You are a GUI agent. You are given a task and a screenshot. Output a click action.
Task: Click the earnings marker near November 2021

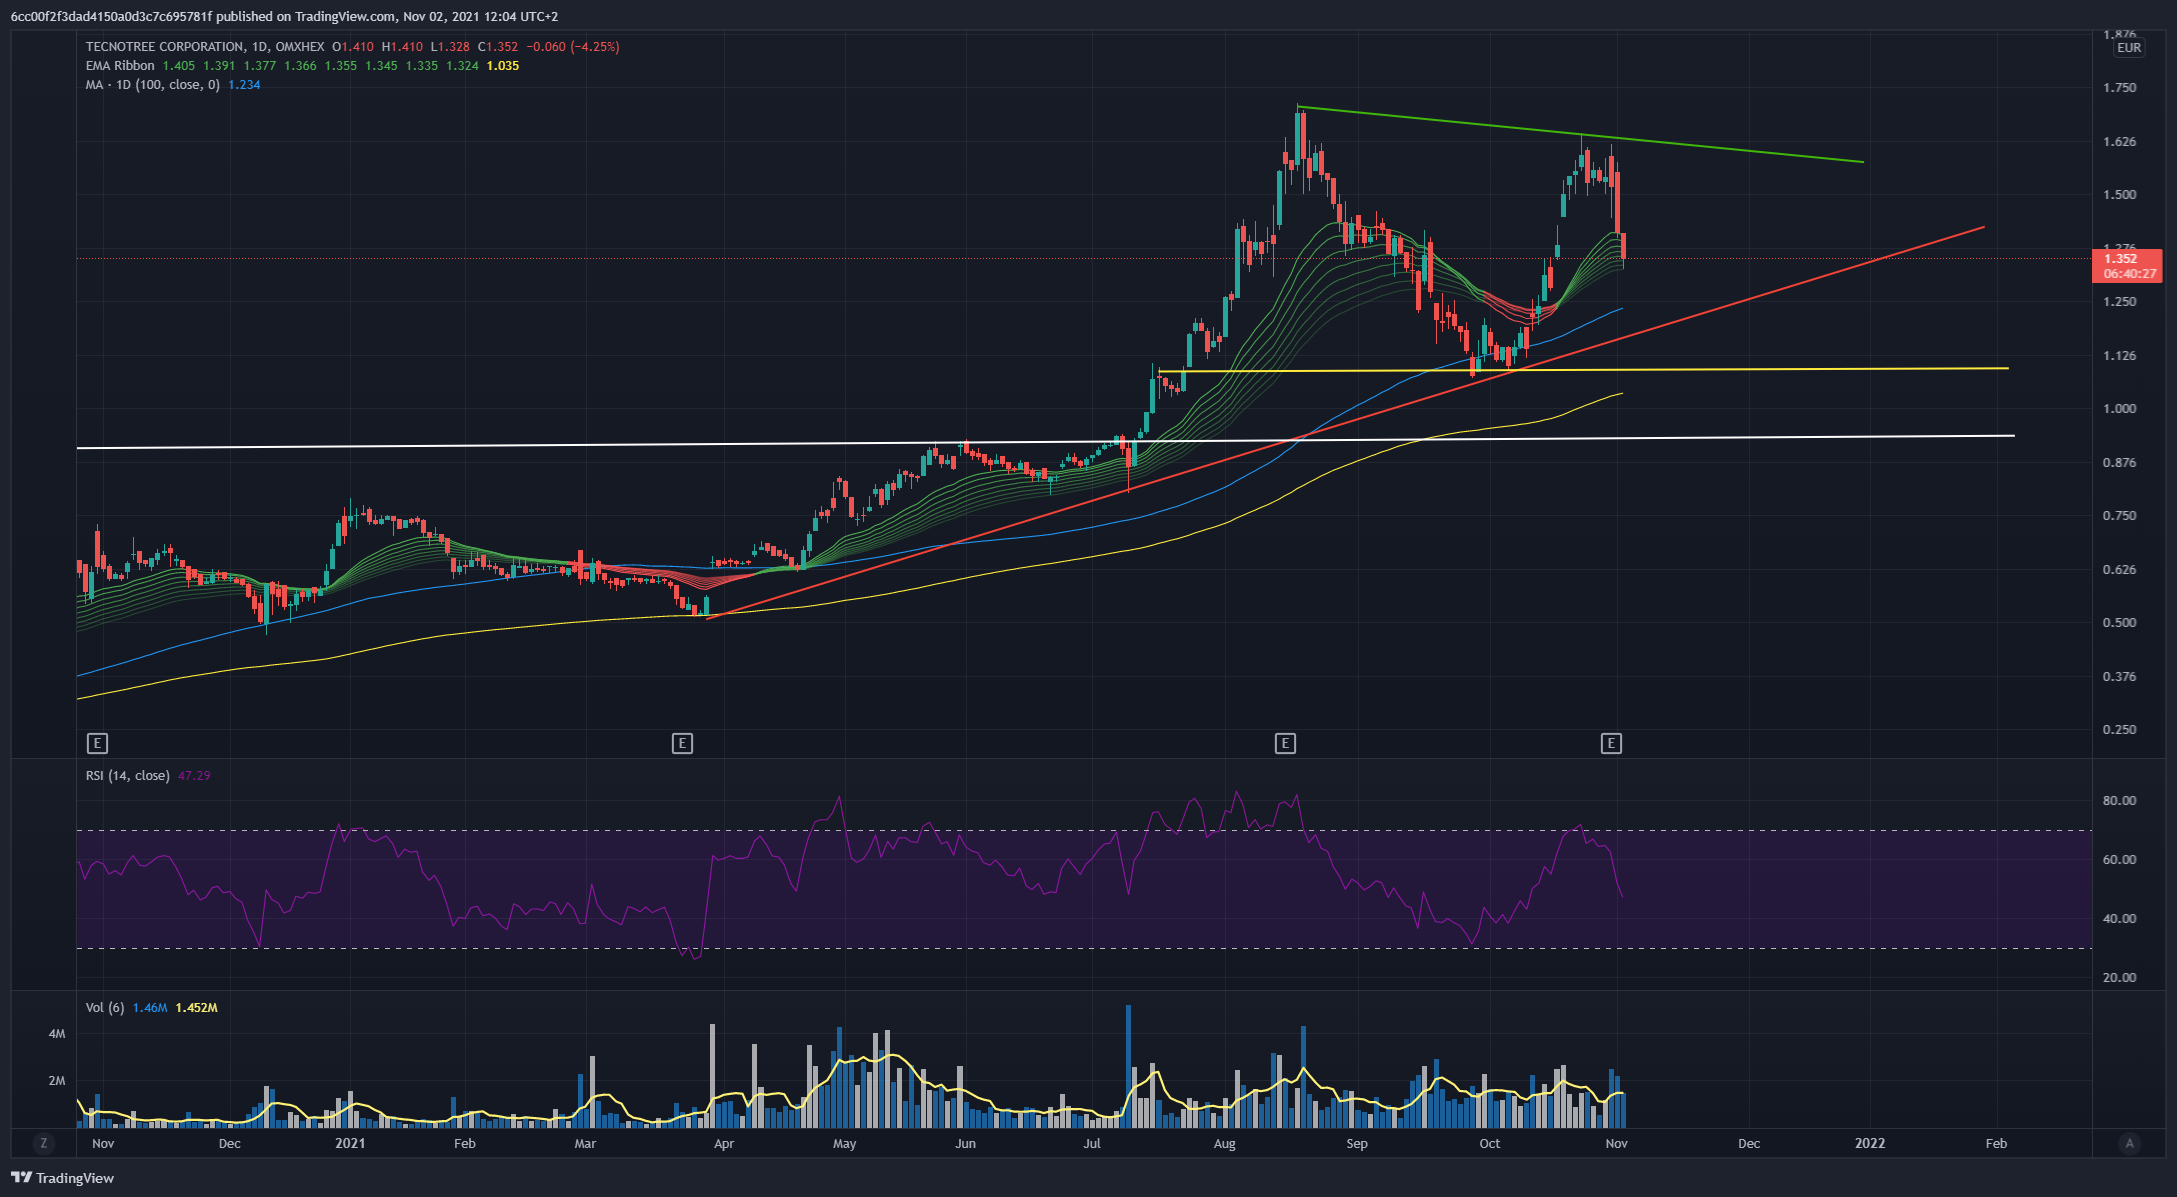(x=1611, y=743)
